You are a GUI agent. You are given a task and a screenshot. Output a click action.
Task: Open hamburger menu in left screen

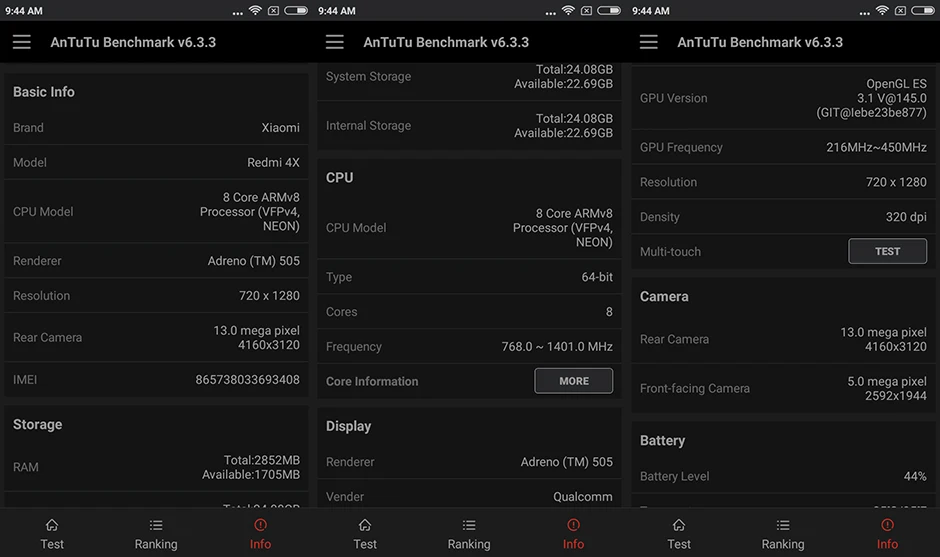[x=22, y=42]
